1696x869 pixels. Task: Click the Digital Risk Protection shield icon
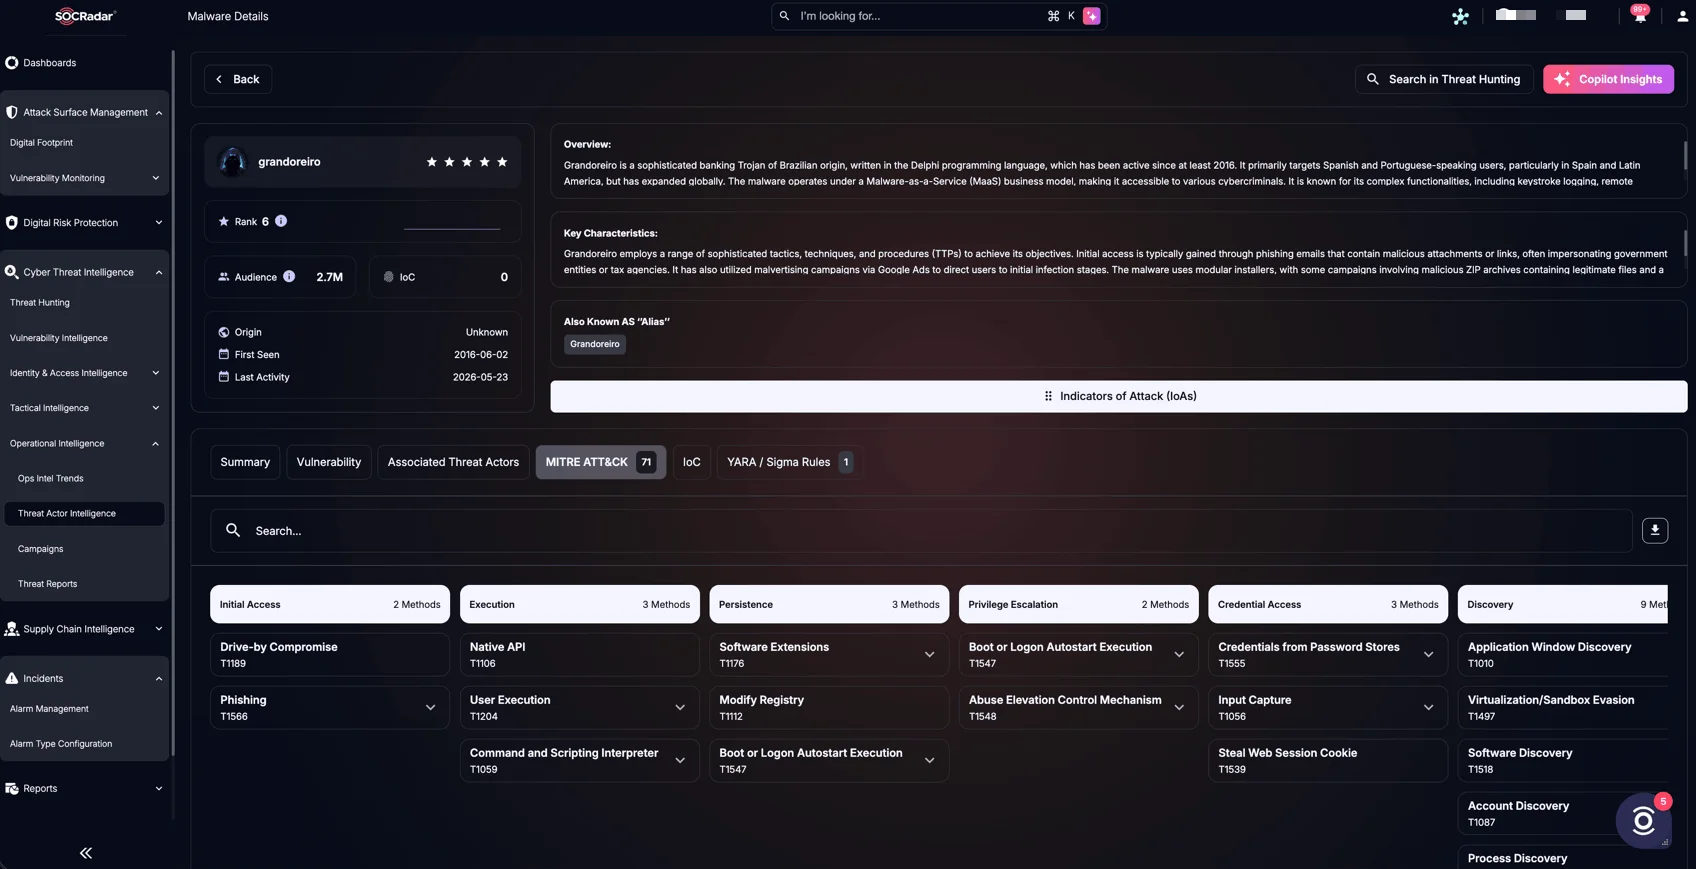coord(12,223)
